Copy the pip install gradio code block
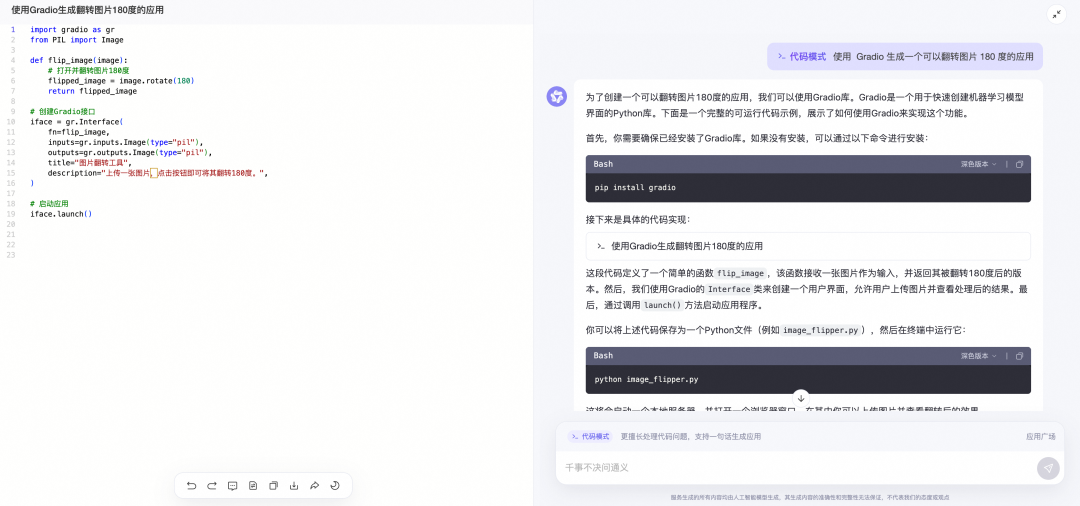Image resolution: width=1080 pixels, height=506 pixels. point(1019,165)
